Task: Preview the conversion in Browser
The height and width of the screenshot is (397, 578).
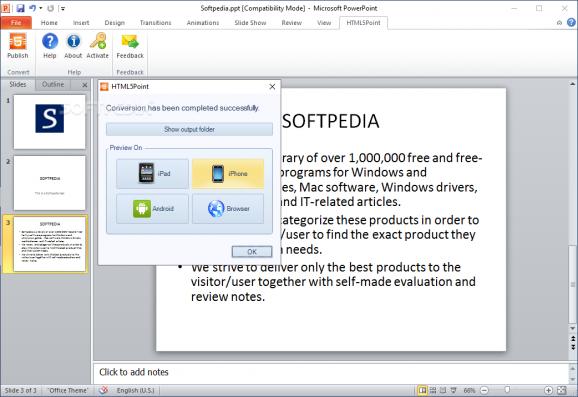Action: click(228, 209)
